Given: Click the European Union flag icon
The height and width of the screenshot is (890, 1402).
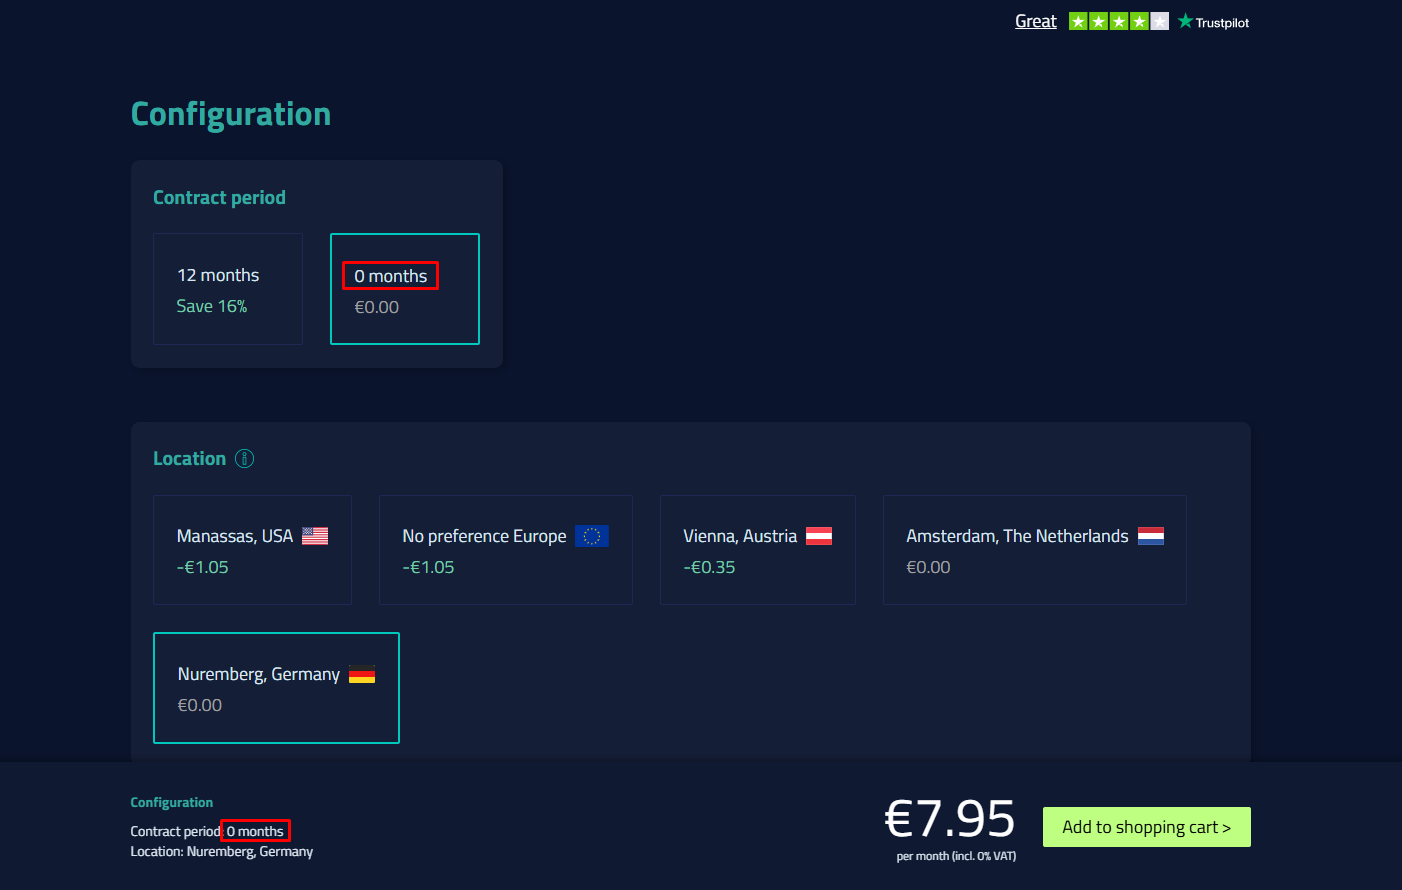Looking at the screenshot, I should [x=592, y=536].
